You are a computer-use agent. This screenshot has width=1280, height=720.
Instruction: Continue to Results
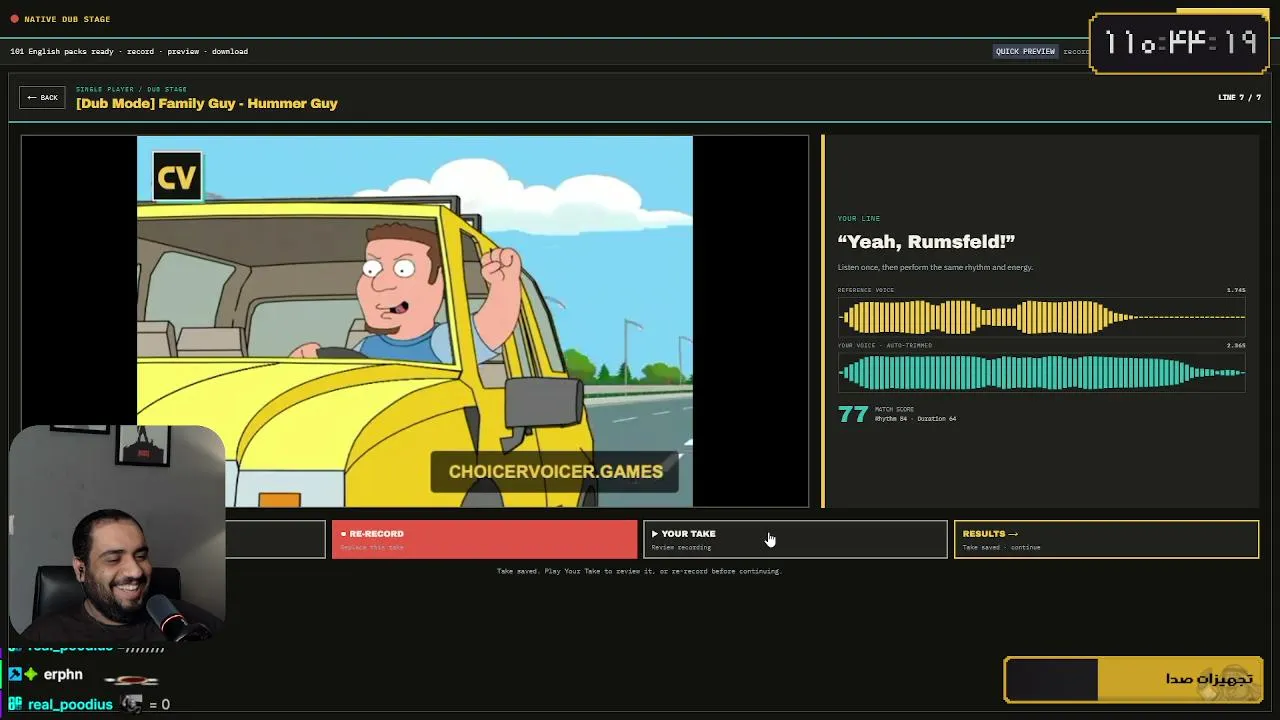(x=1106, y=539)
